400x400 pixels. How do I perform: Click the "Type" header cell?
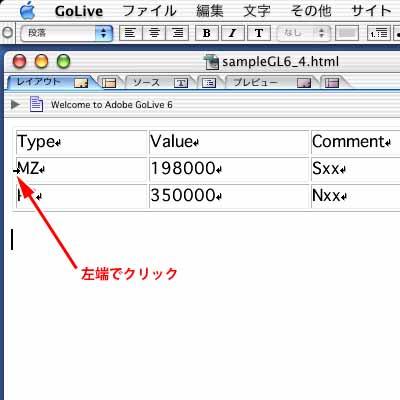click(81, 142)
